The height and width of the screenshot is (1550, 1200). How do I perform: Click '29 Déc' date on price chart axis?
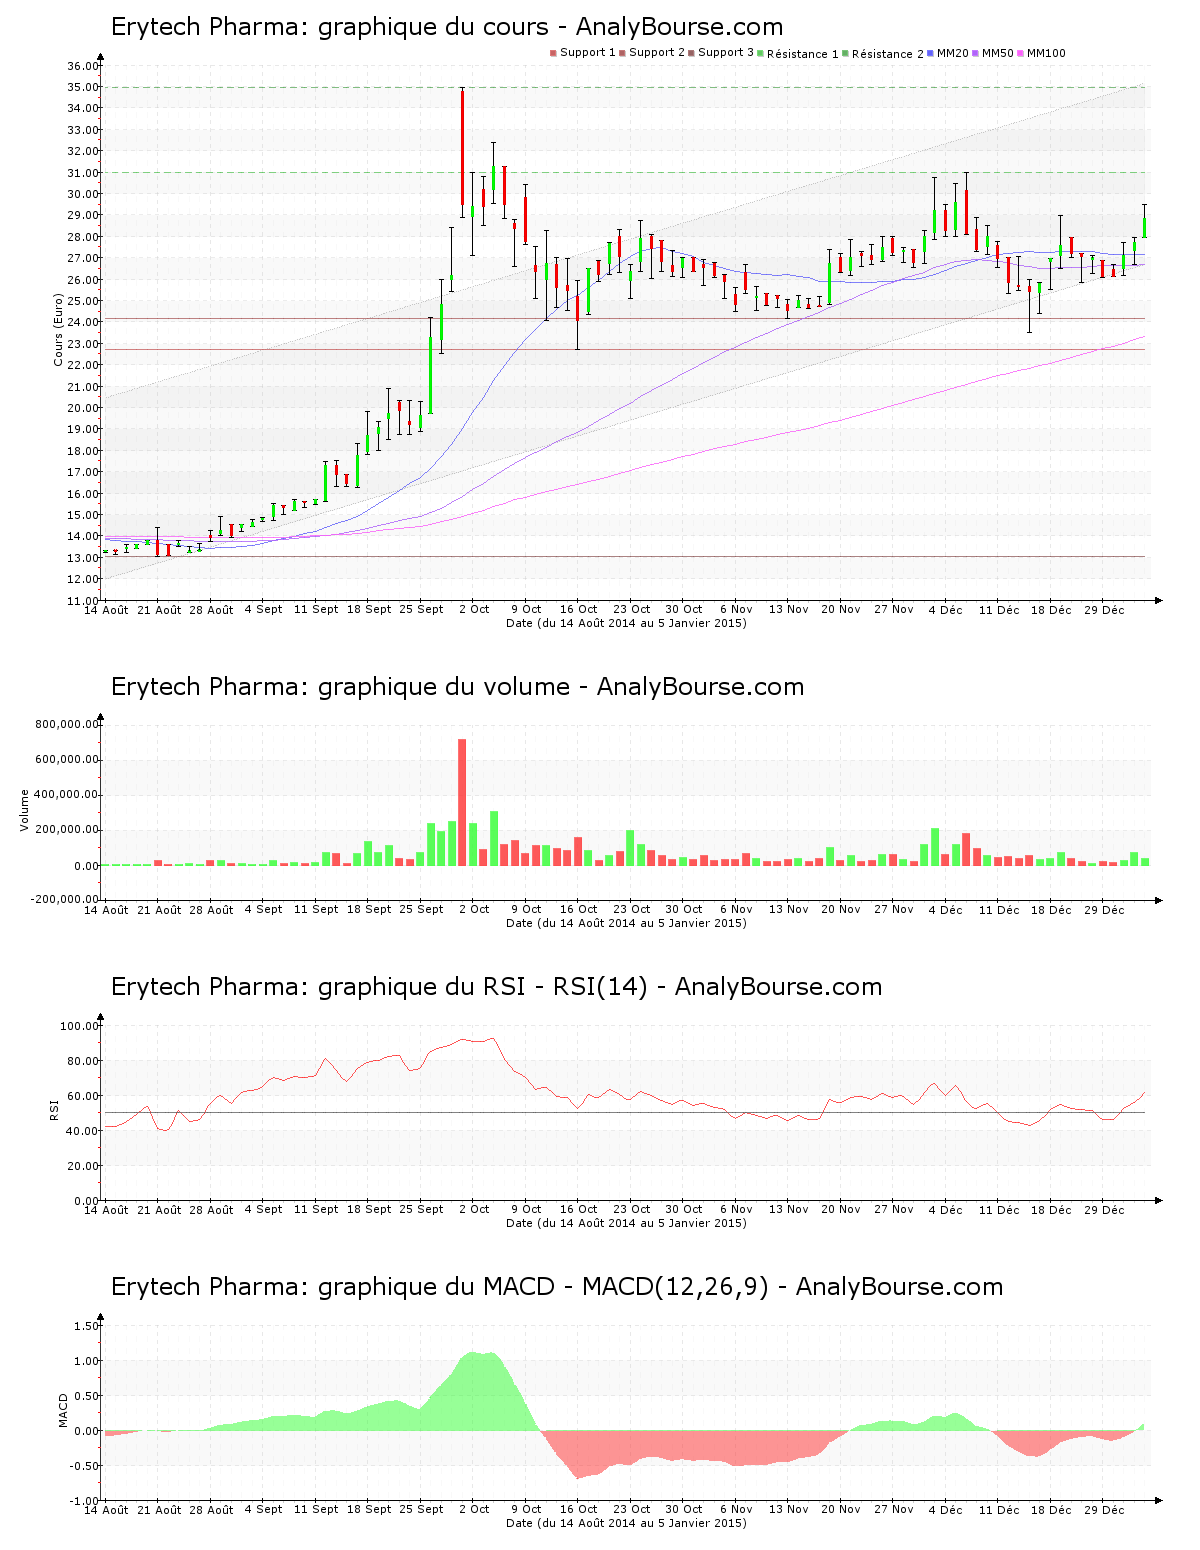pos(1105,609)
